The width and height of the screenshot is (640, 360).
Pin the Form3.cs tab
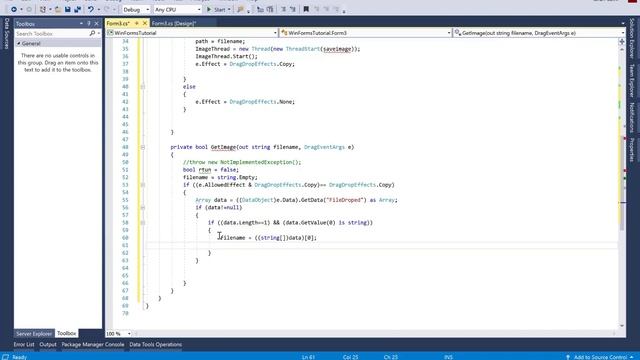(x=137, y=23)
